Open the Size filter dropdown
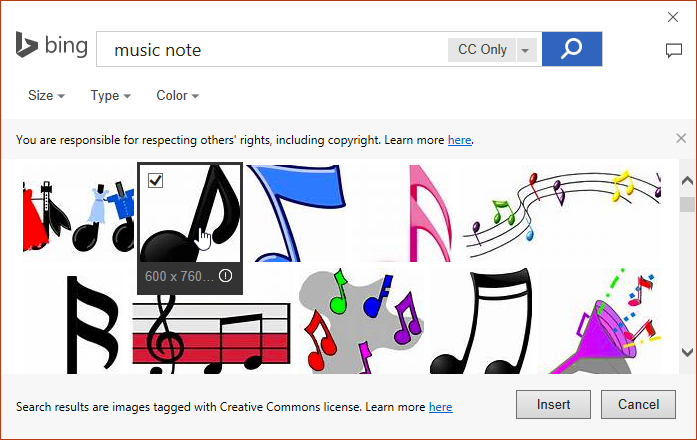697x440 pixels. 46,96
